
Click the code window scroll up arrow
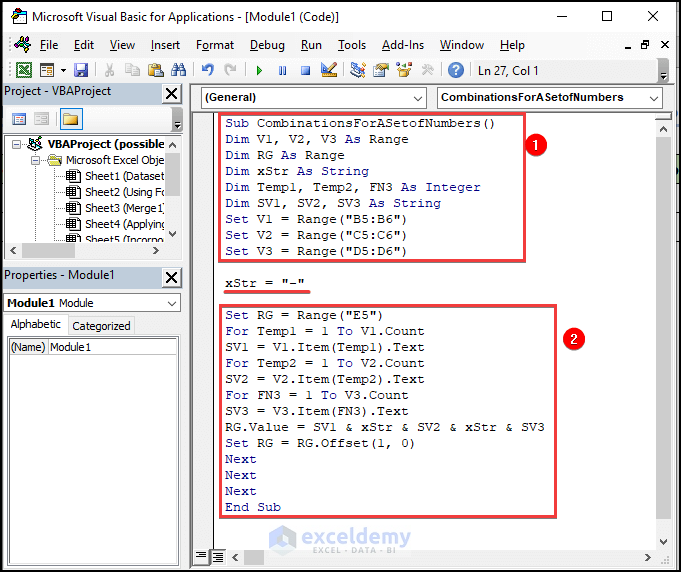[664, 129]
